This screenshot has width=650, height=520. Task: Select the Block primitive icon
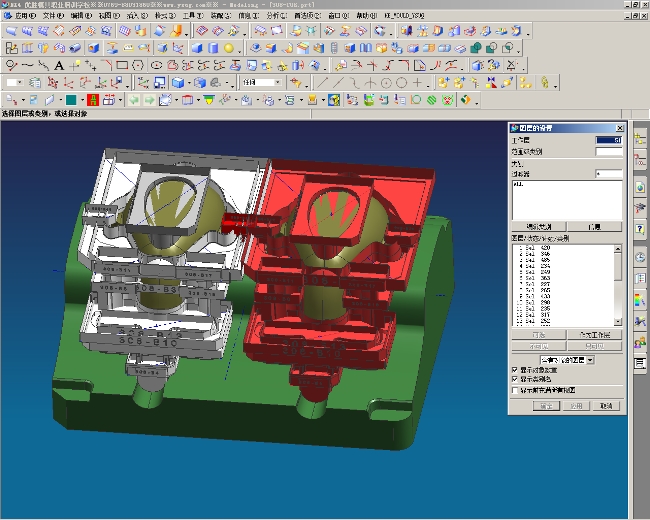pyautogui.click(x=197, y=48)
